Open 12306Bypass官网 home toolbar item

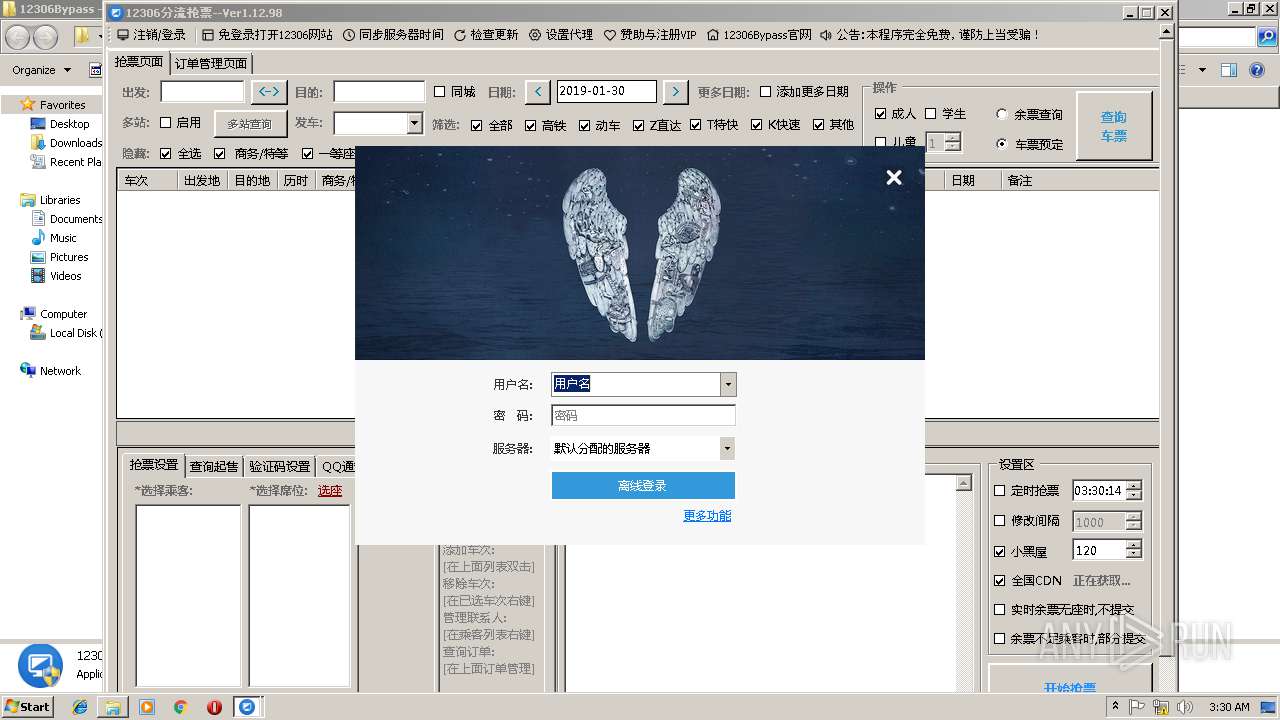pyautogui.click(x=759, y=34)
